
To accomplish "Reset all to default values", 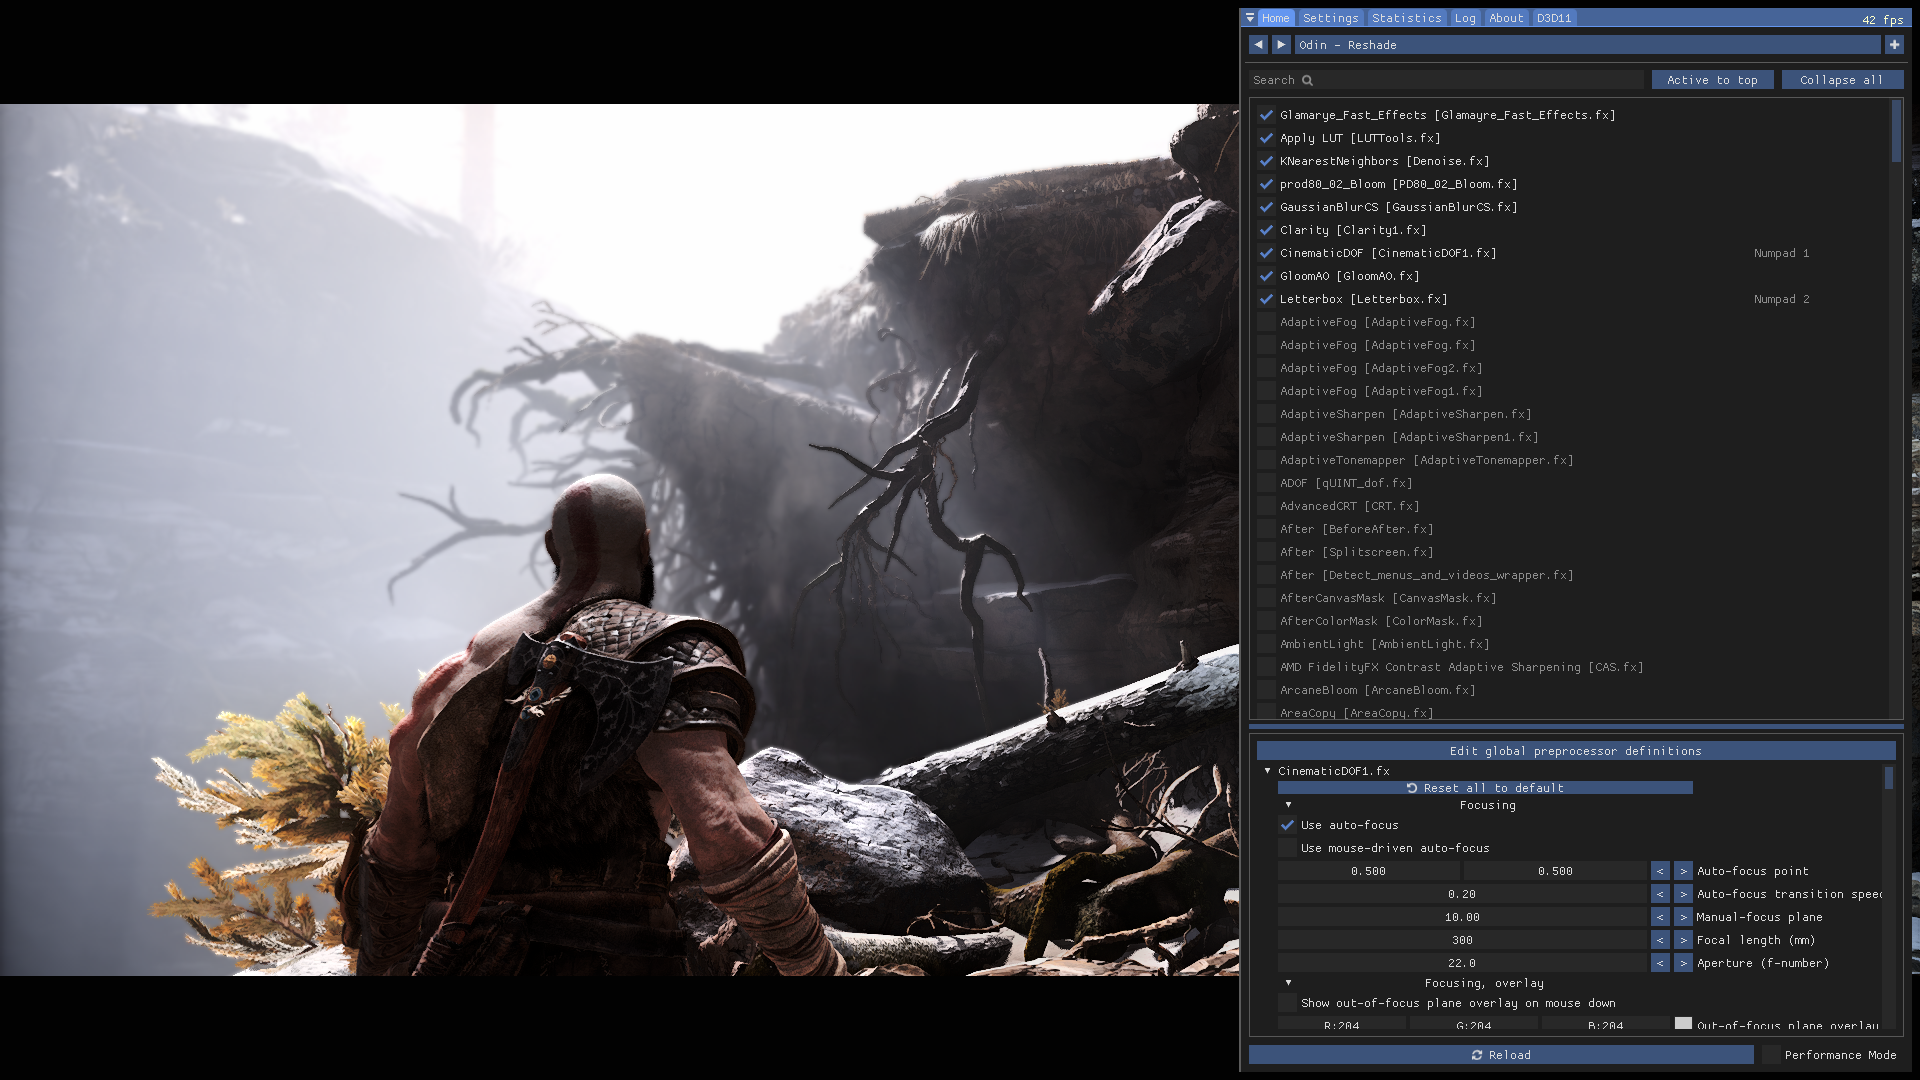I will click(1485, 788).
